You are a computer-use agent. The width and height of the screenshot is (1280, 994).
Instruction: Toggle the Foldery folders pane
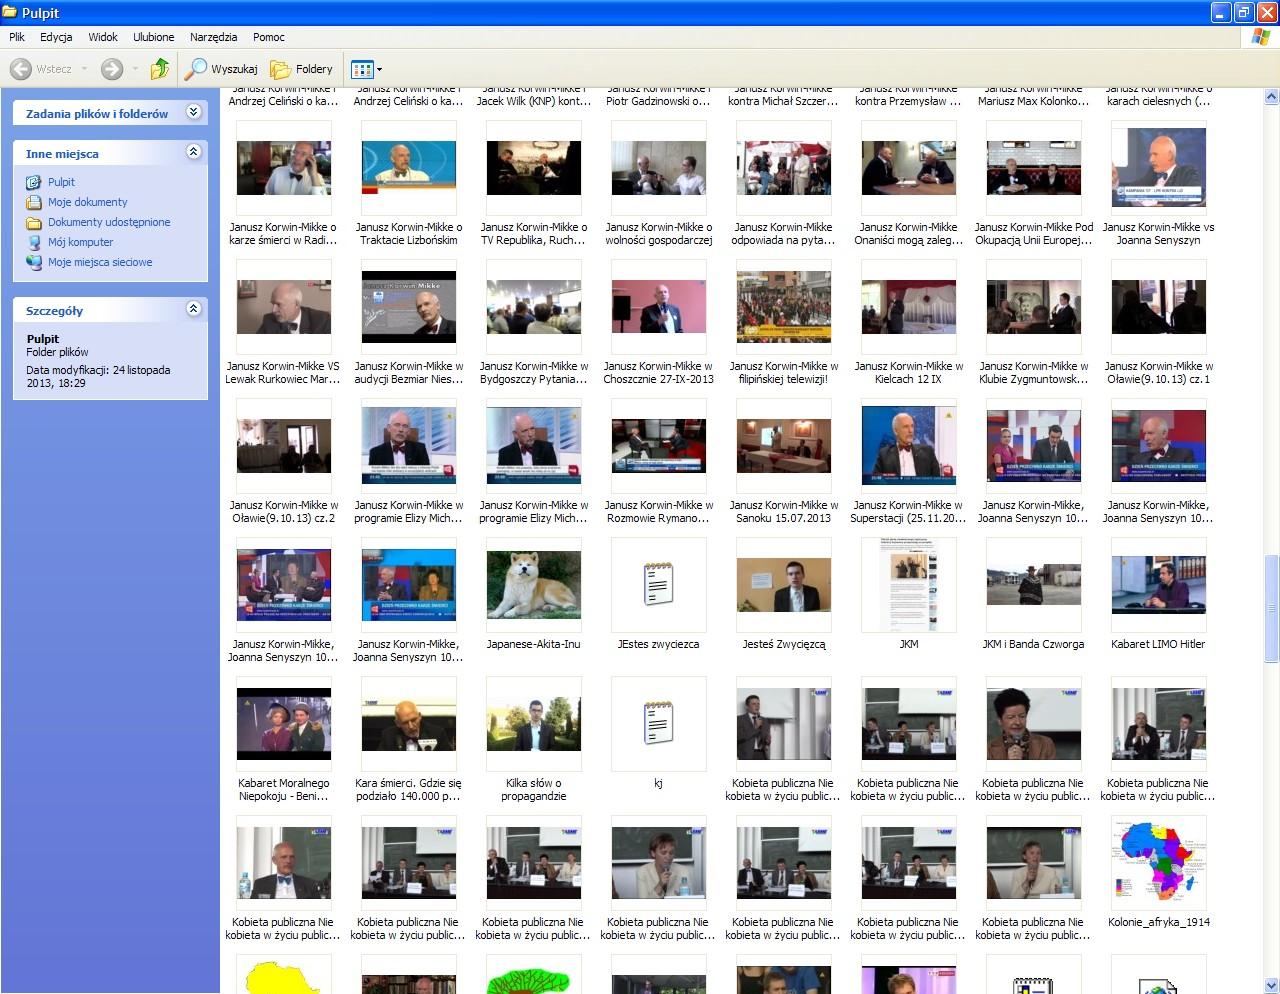[301, 69]
